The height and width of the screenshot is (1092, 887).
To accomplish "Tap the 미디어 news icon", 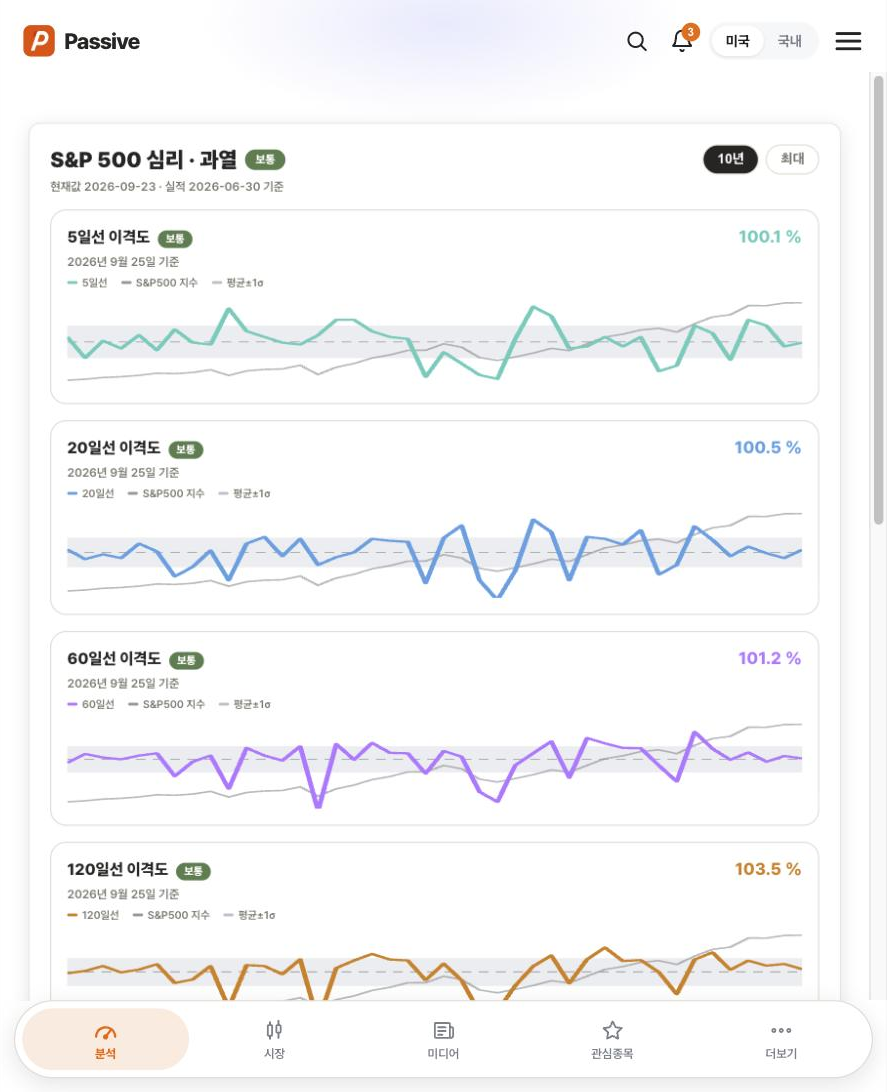I will click(444, 1030).
